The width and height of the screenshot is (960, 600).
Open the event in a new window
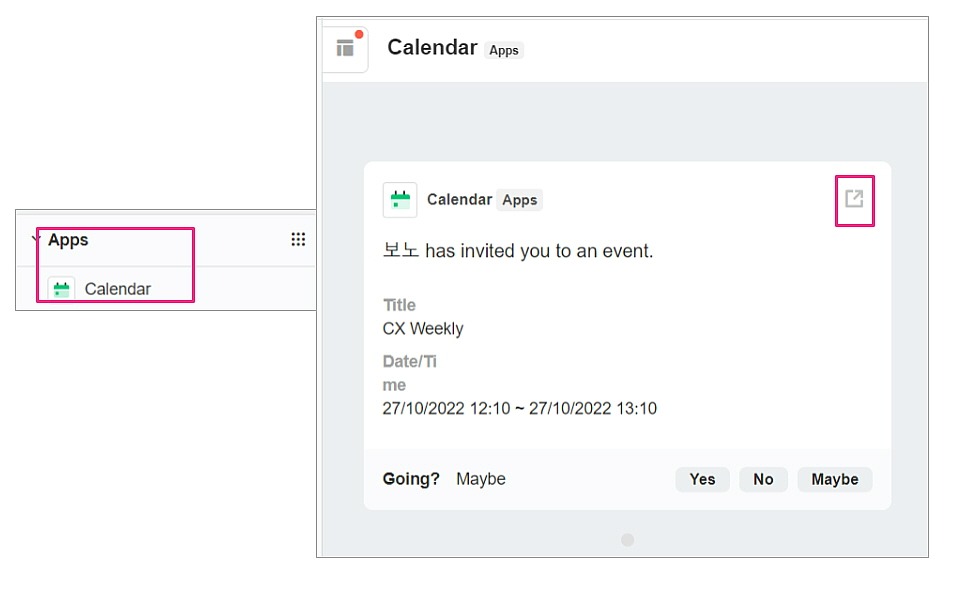coord(854,199)
